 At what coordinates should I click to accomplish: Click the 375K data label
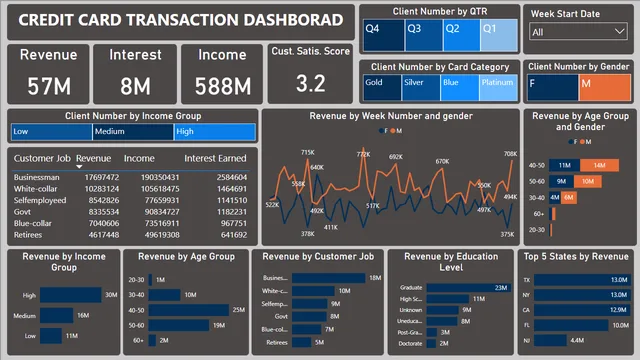[507, 234]
